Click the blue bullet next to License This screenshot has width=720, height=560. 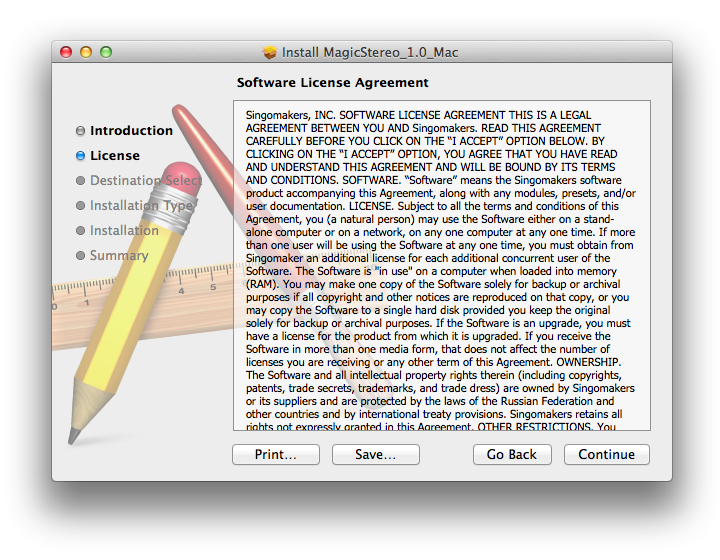point(80,156)
